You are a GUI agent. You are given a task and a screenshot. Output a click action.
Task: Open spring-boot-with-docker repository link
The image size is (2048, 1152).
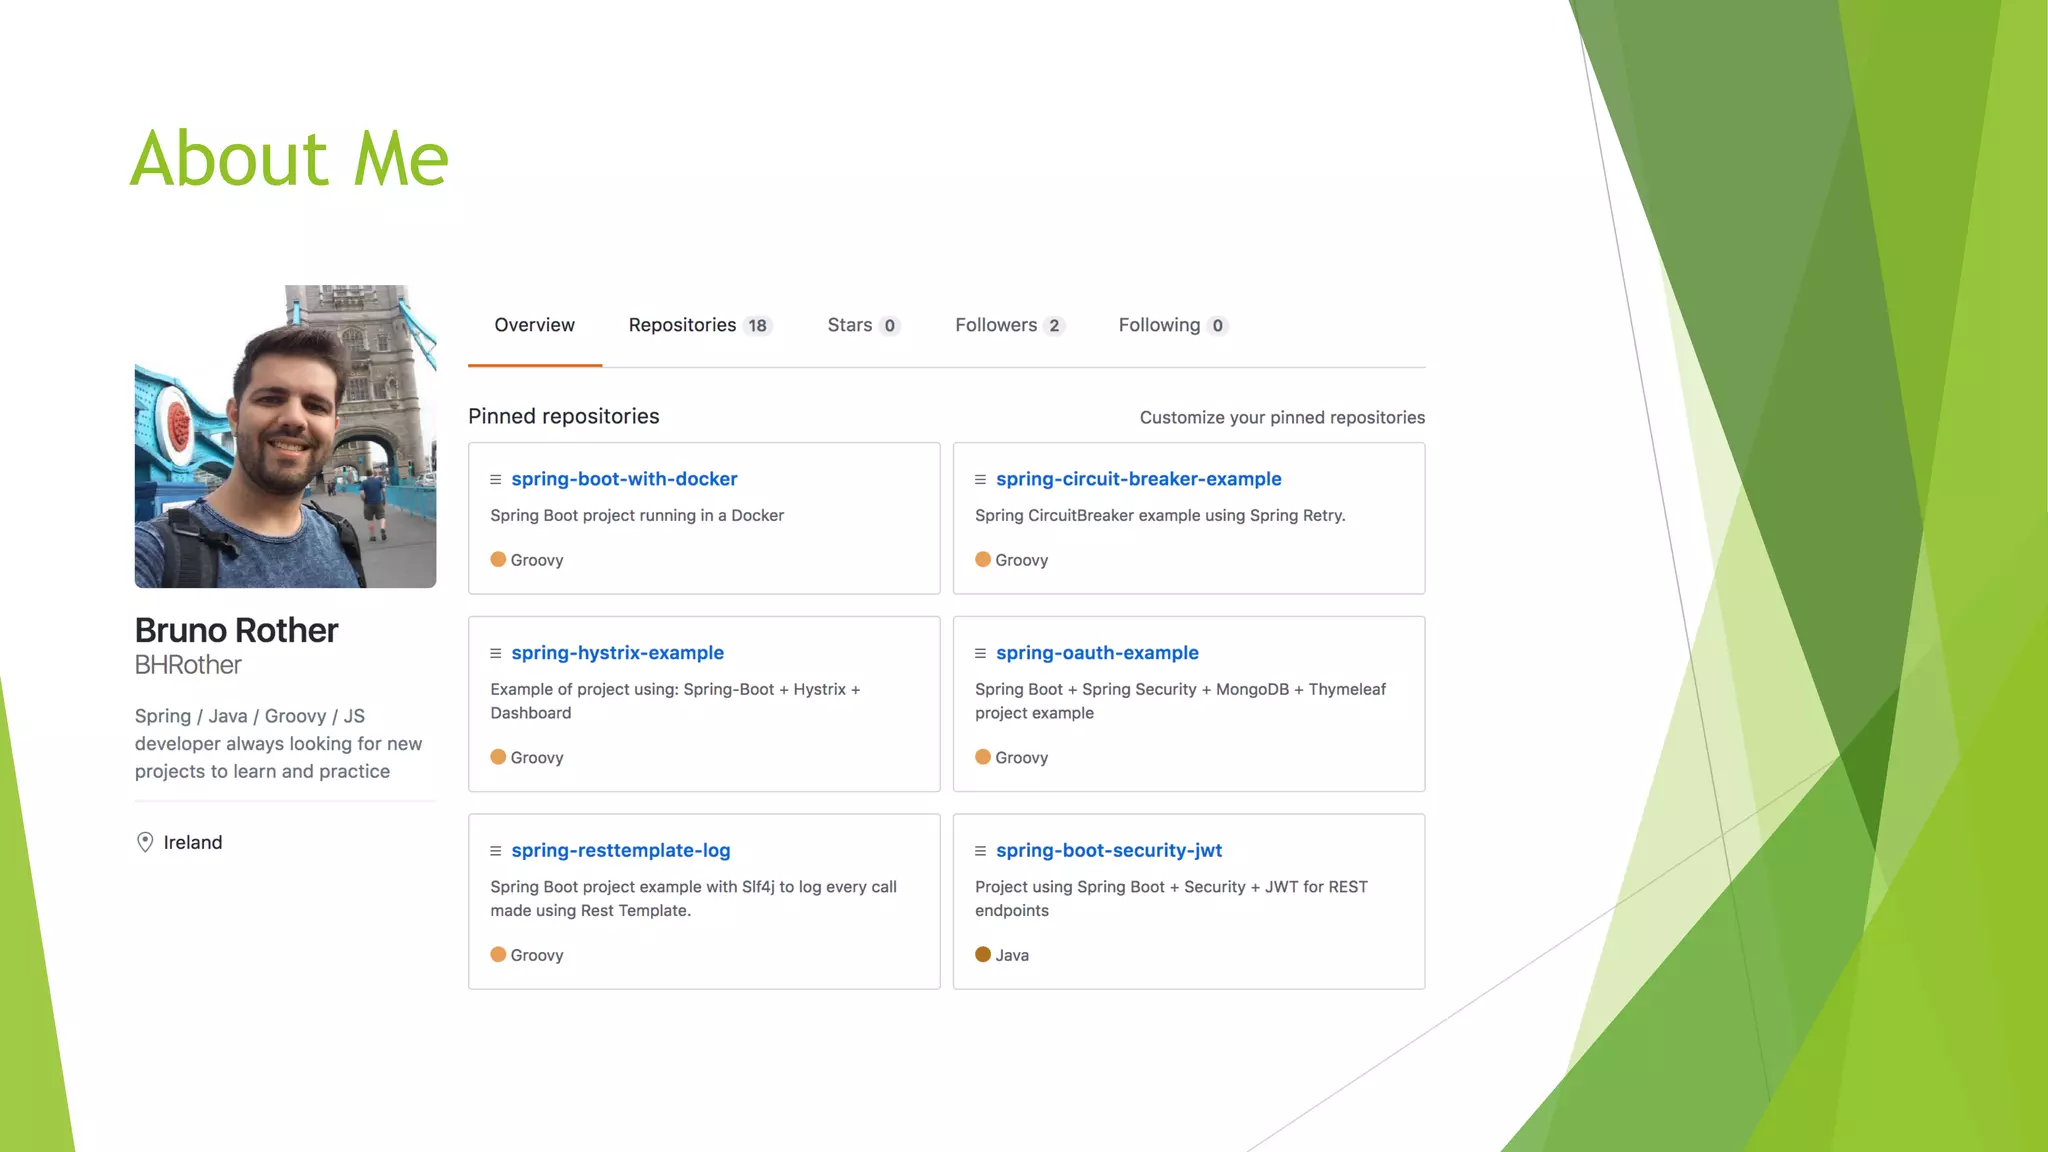(x=624, y=479)
